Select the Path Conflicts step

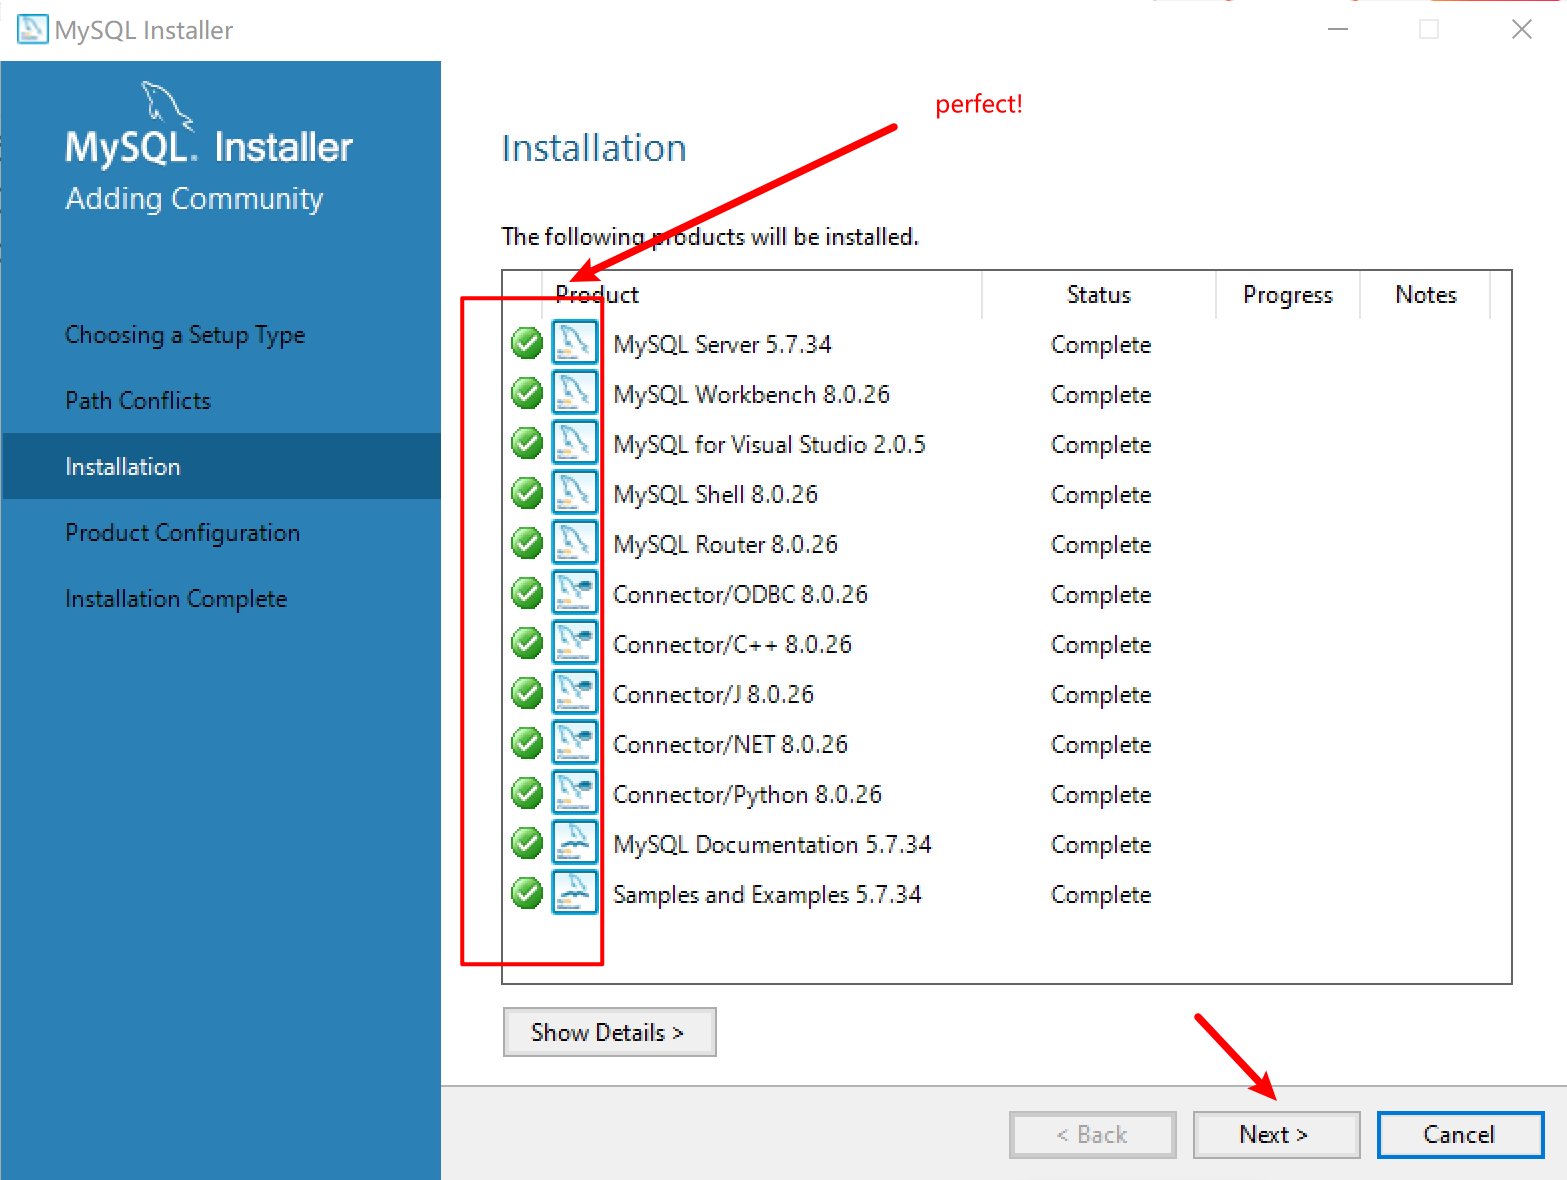tap(138, 401)
